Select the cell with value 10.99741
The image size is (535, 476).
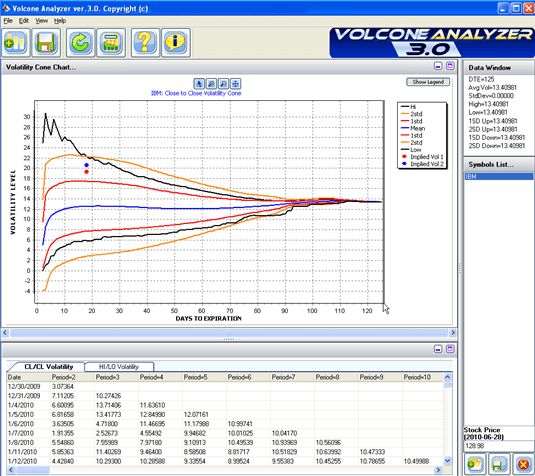pyautogui.click(x=248, y=424)
